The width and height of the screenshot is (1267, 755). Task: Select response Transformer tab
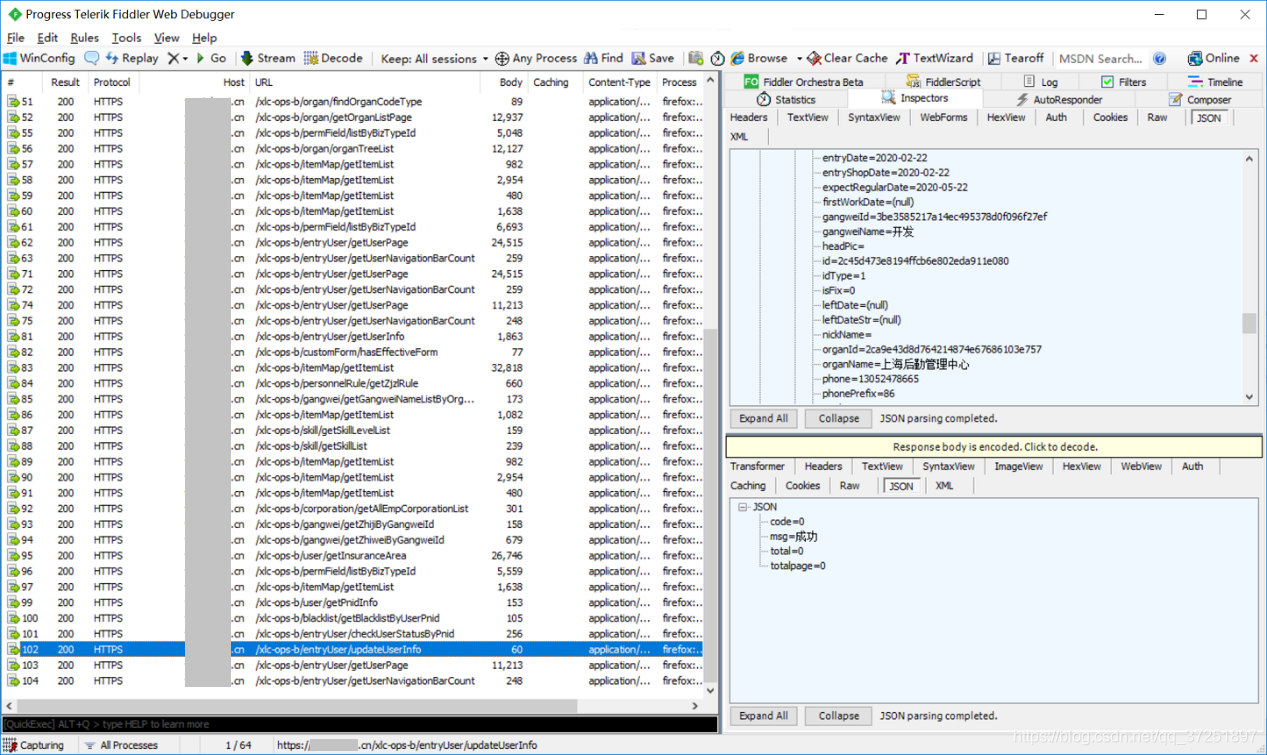[758, 466]
